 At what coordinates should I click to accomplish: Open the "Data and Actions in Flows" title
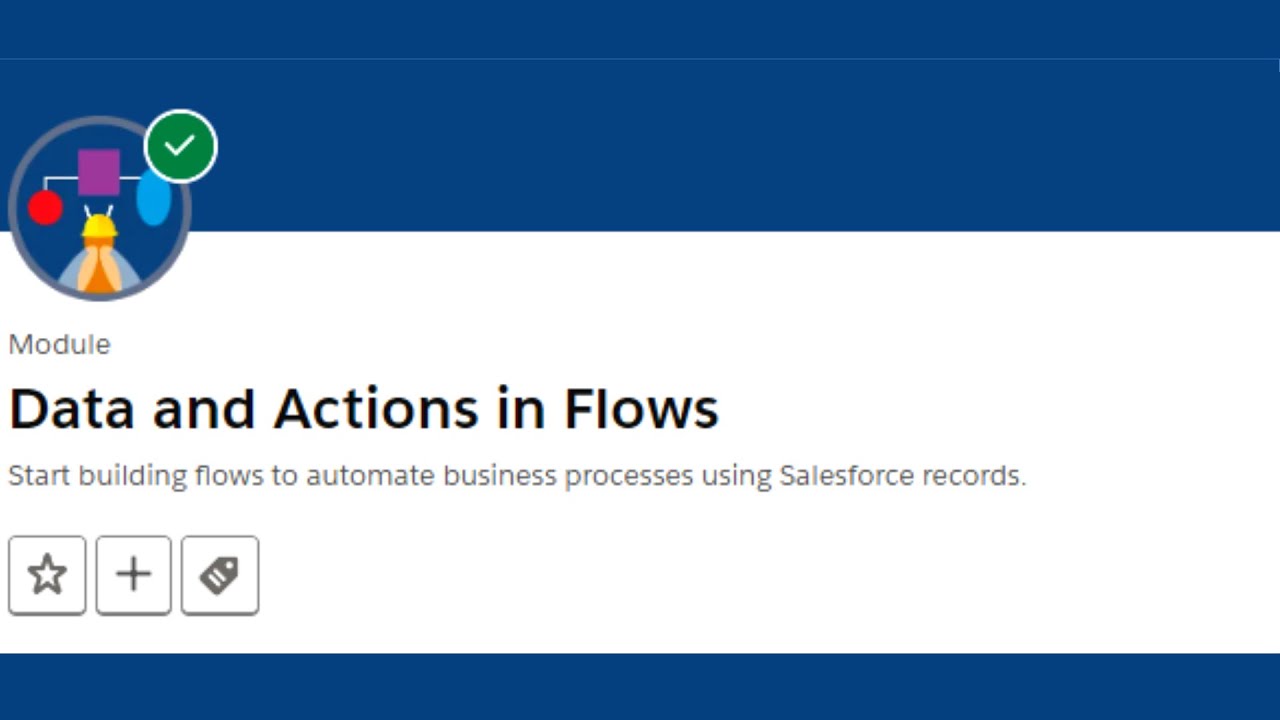[363, 409]
